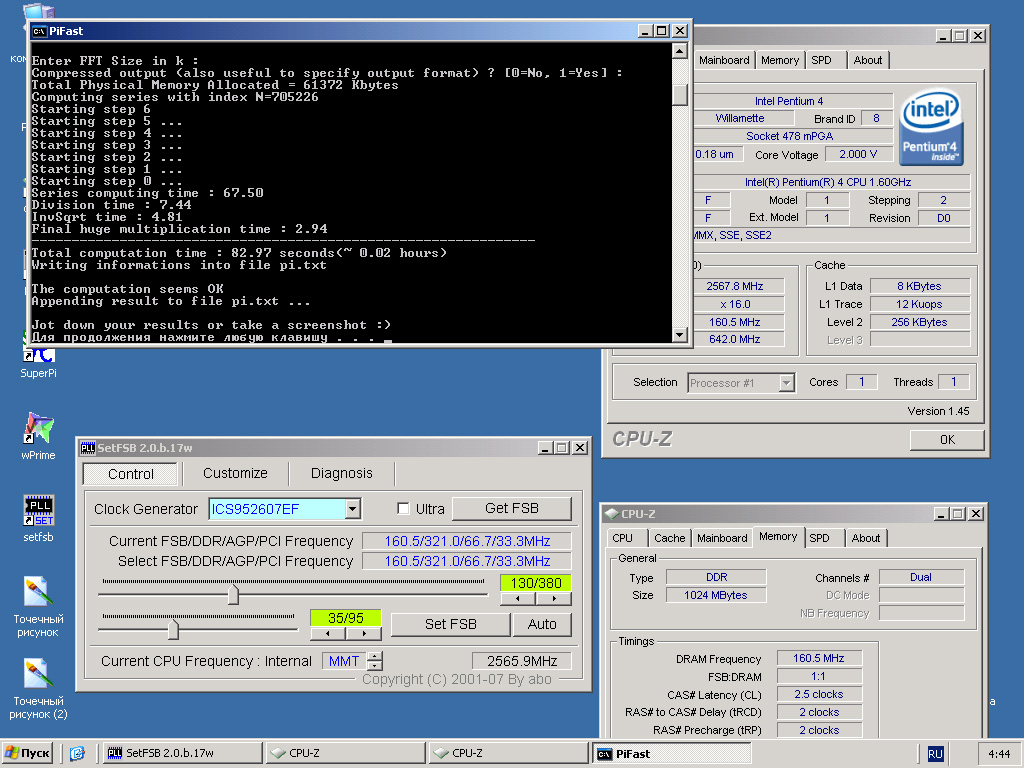Image resolution: width=1024 pixels, height=768 pixels.
Task: Click the Auto button in SetFSB
Action: (542, 624)
